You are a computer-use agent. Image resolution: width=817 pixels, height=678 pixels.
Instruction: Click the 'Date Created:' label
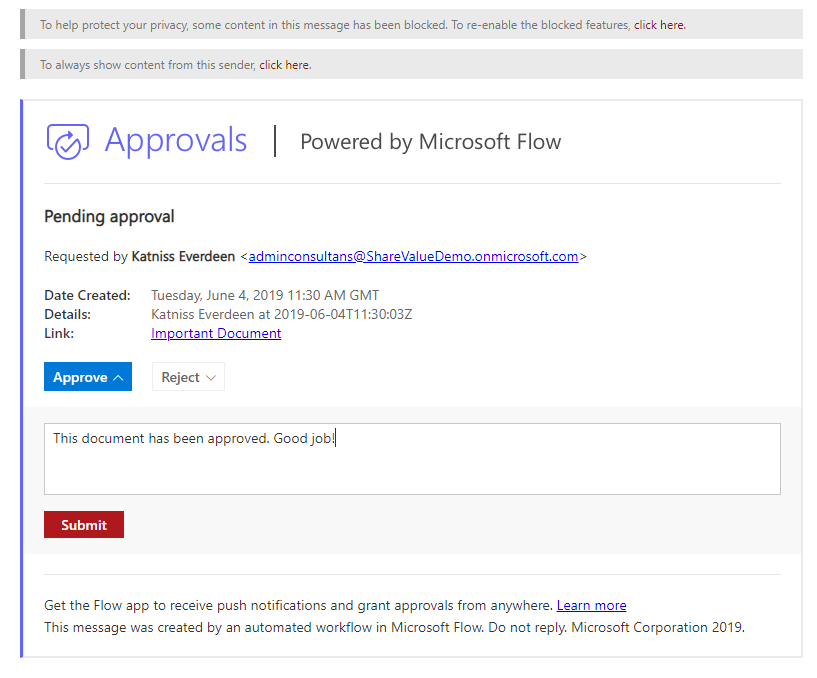point(87,295)
